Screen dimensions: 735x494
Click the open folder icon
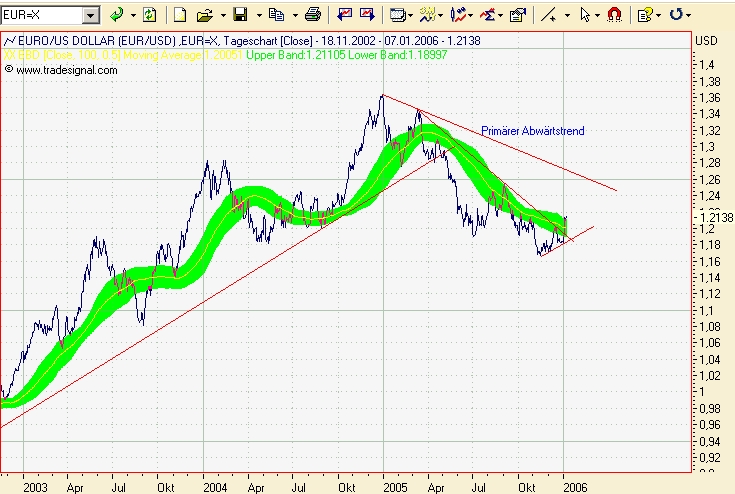[x=205, y=15]
